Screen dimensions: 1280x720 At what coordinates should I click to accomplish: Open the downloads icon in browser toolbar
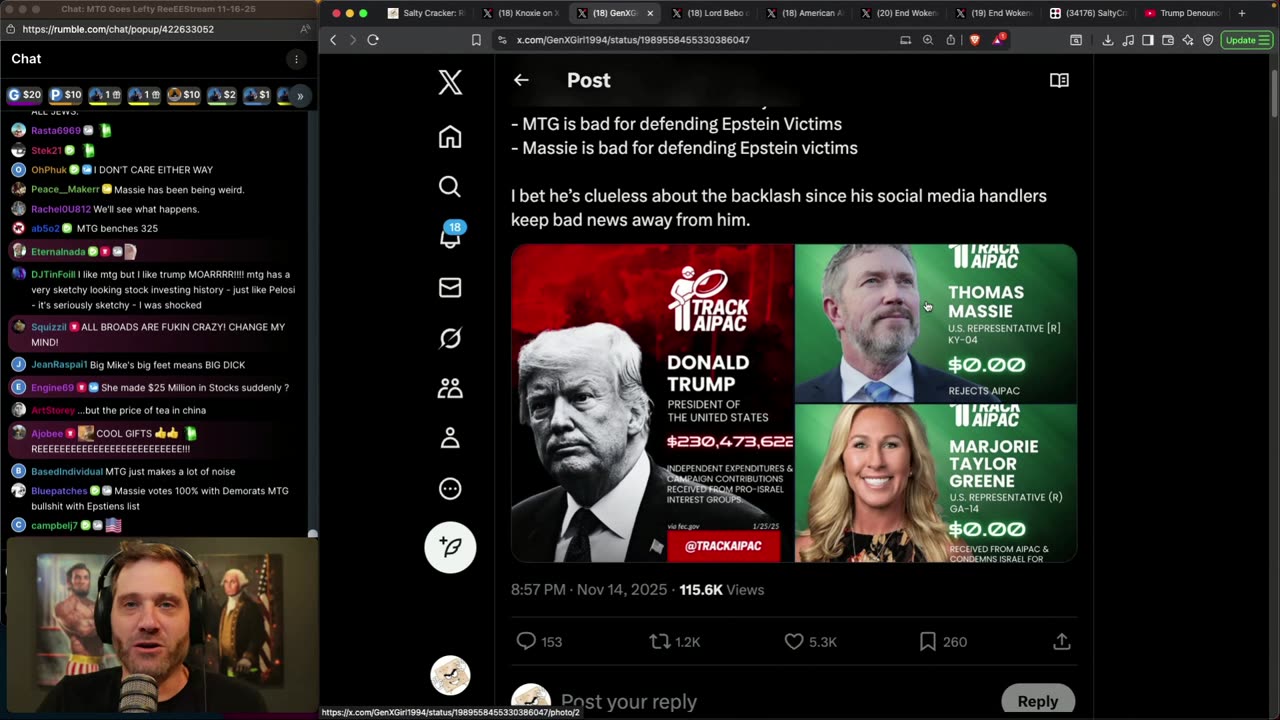tap(1108, 40)
